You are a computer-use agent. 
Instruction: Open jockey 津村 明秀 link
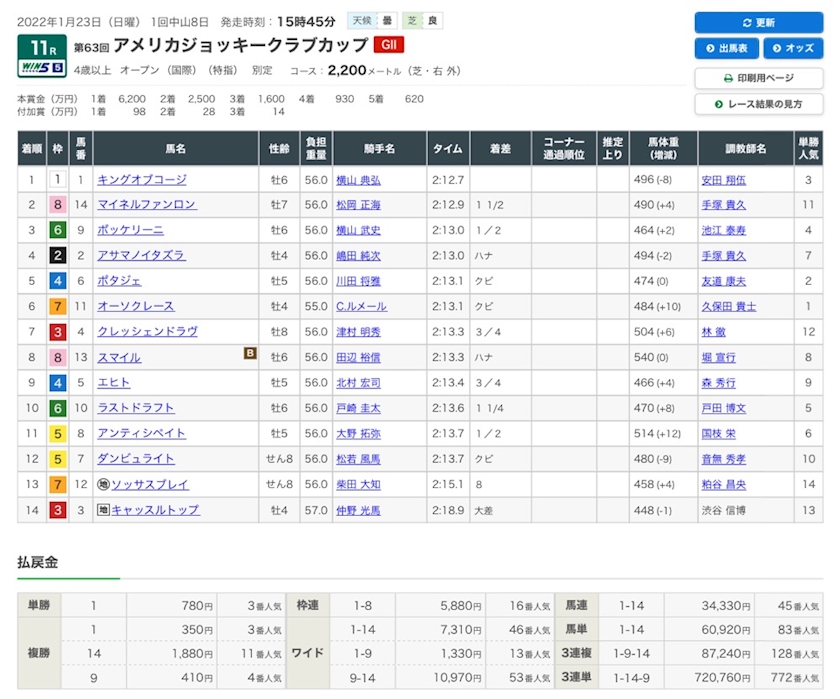coord(358,332)
